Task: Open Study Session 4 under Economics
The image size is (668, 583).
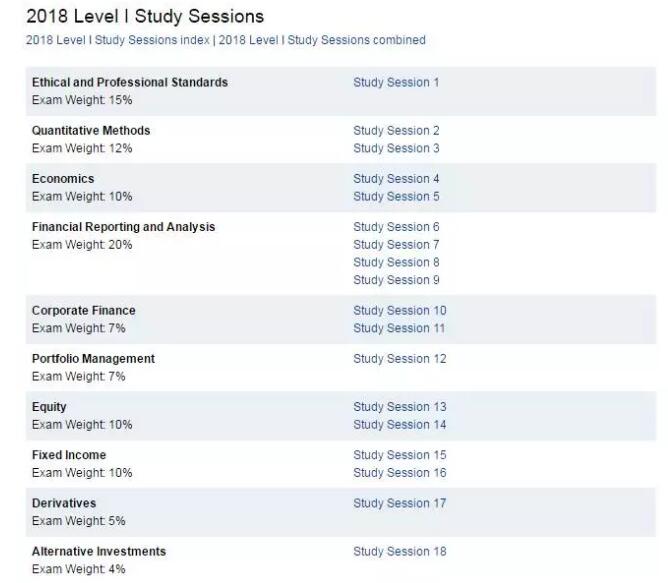Action: tap(396, 179)
